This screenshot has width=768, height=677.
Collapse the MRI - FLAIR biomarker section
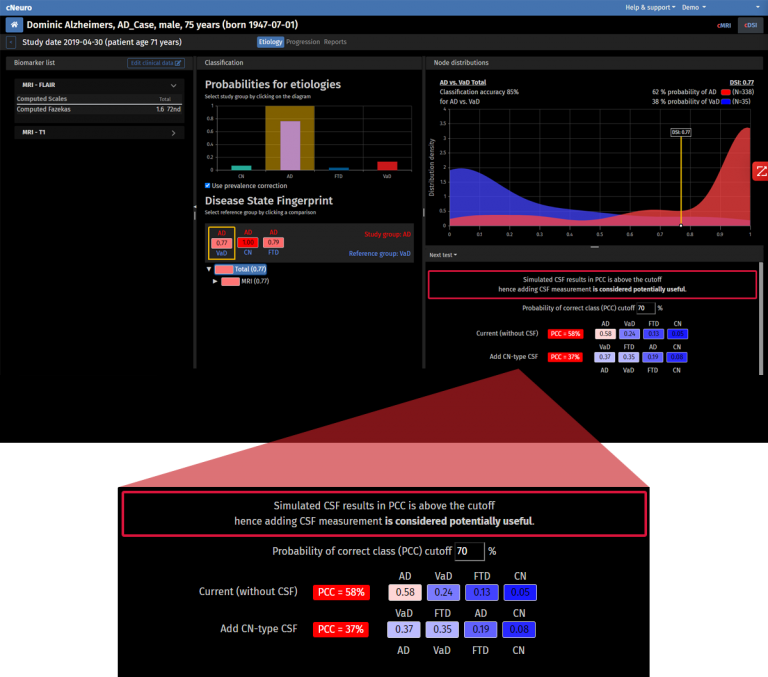coord(173,86)
